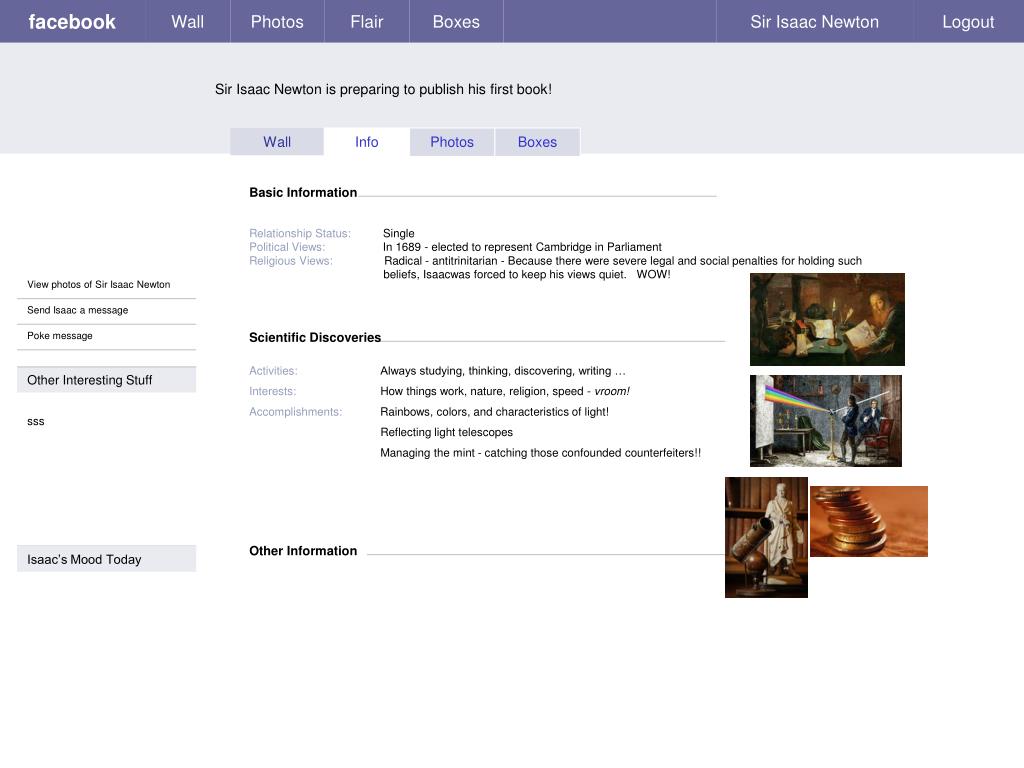Click the 'Managing the mint' line
1024x768 pixels.
pyautogui.click(x=541, y=453)
